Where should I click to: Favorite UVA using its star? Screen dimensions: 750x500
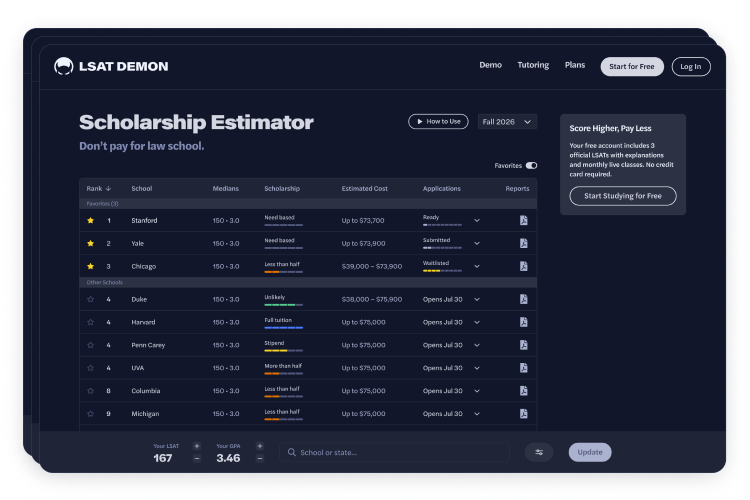(90, 368)
